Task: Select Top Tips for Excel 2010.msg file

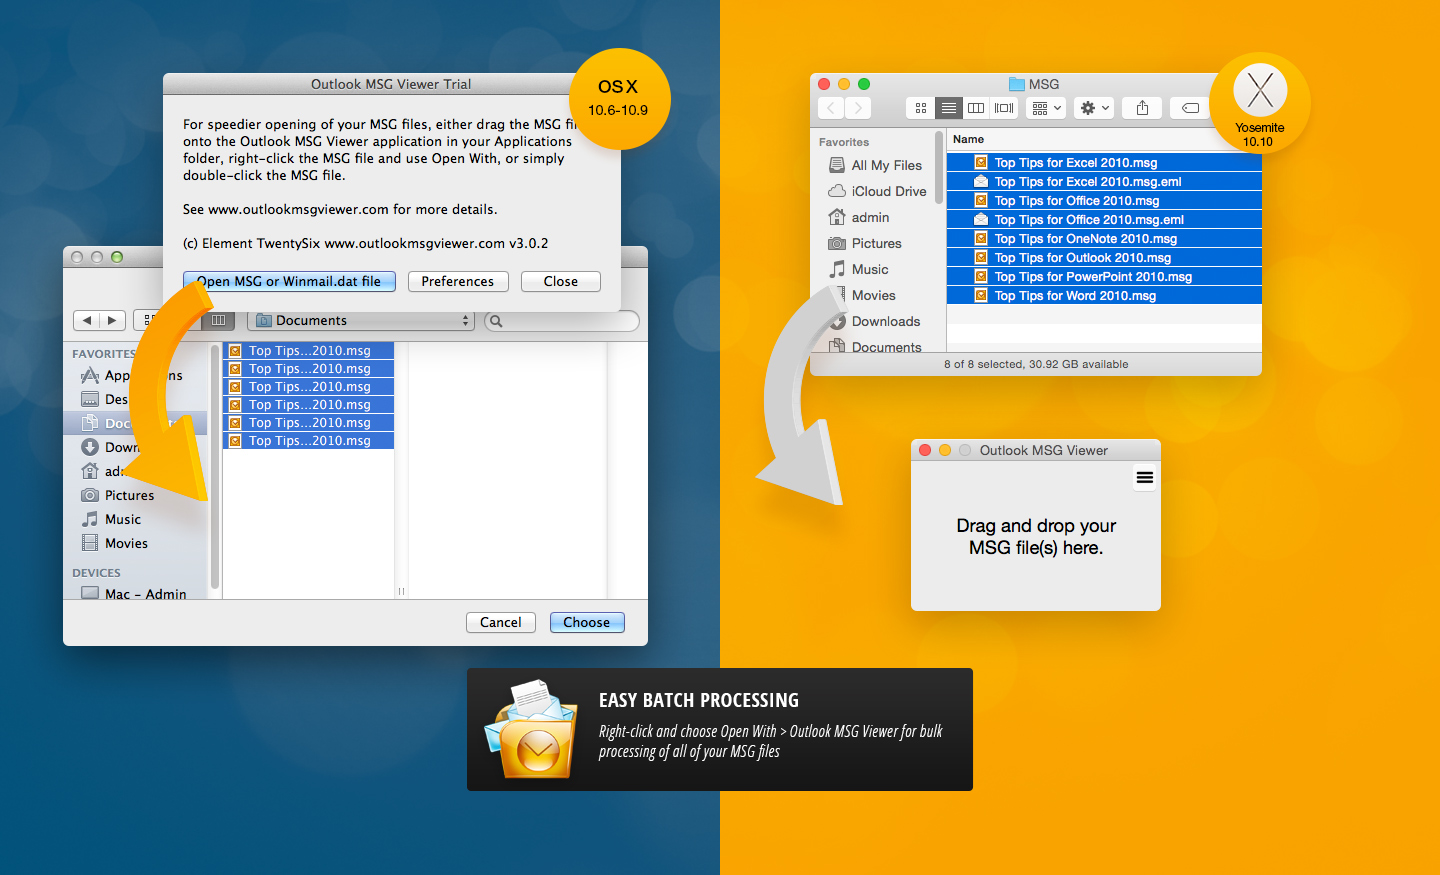Action: [1104, 163]
